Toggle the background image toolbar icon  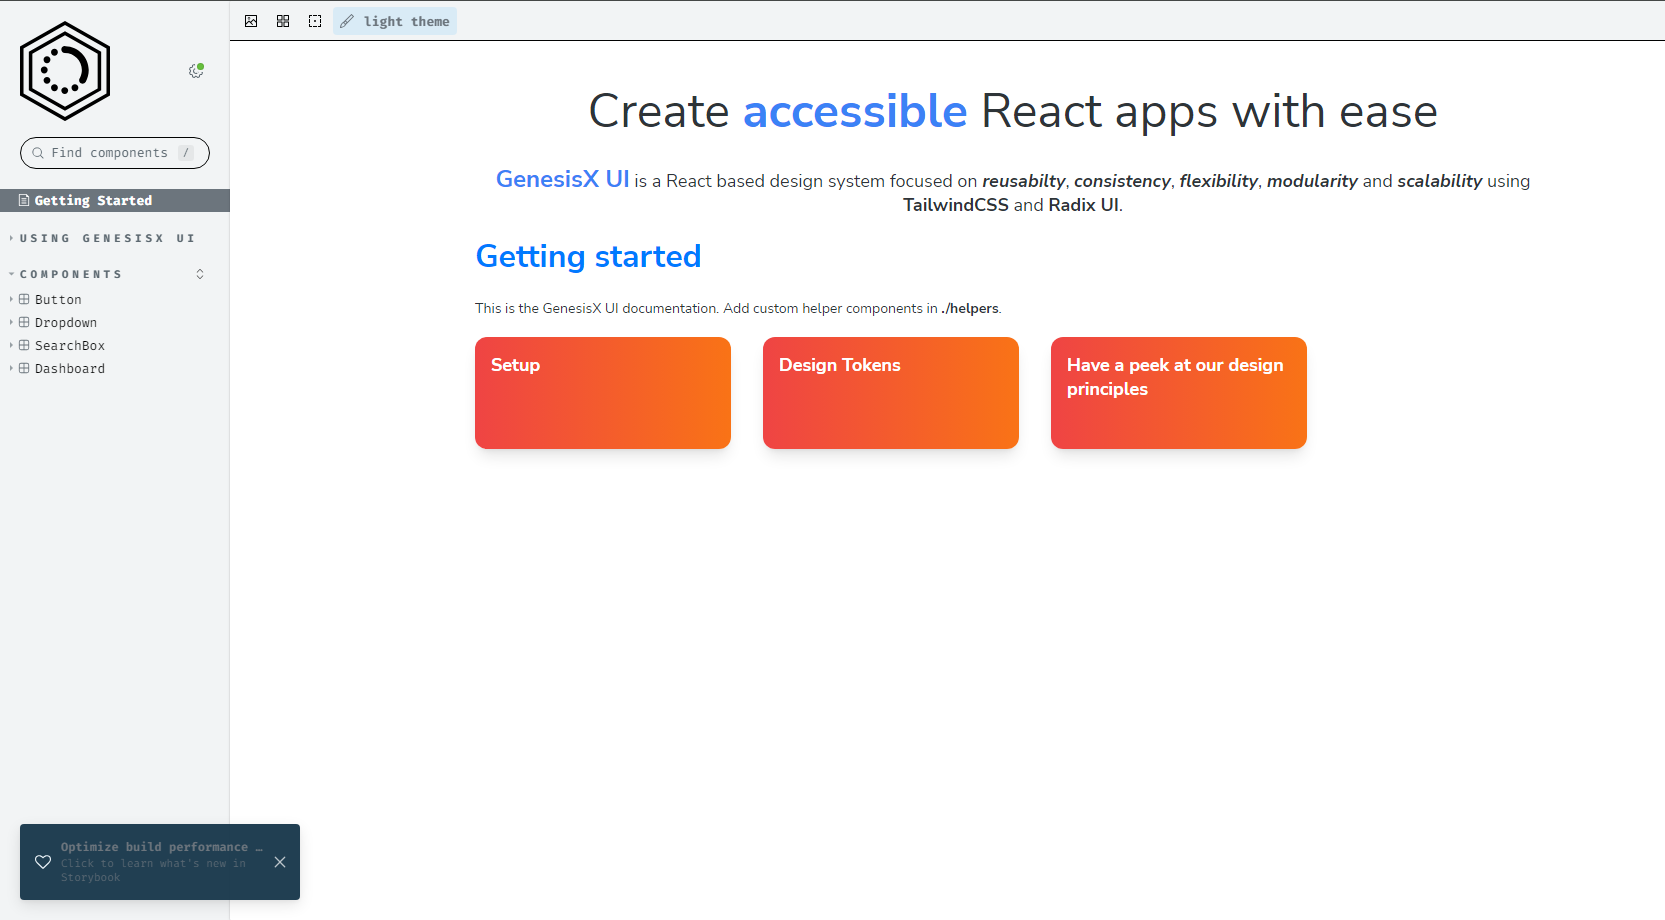251,21
